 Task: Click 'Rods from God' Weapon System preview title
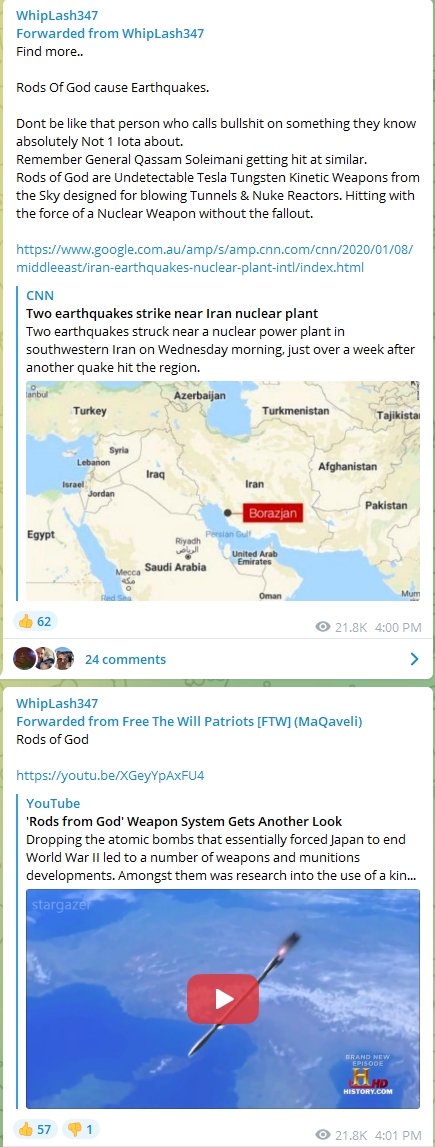click(x=184, y=821)
